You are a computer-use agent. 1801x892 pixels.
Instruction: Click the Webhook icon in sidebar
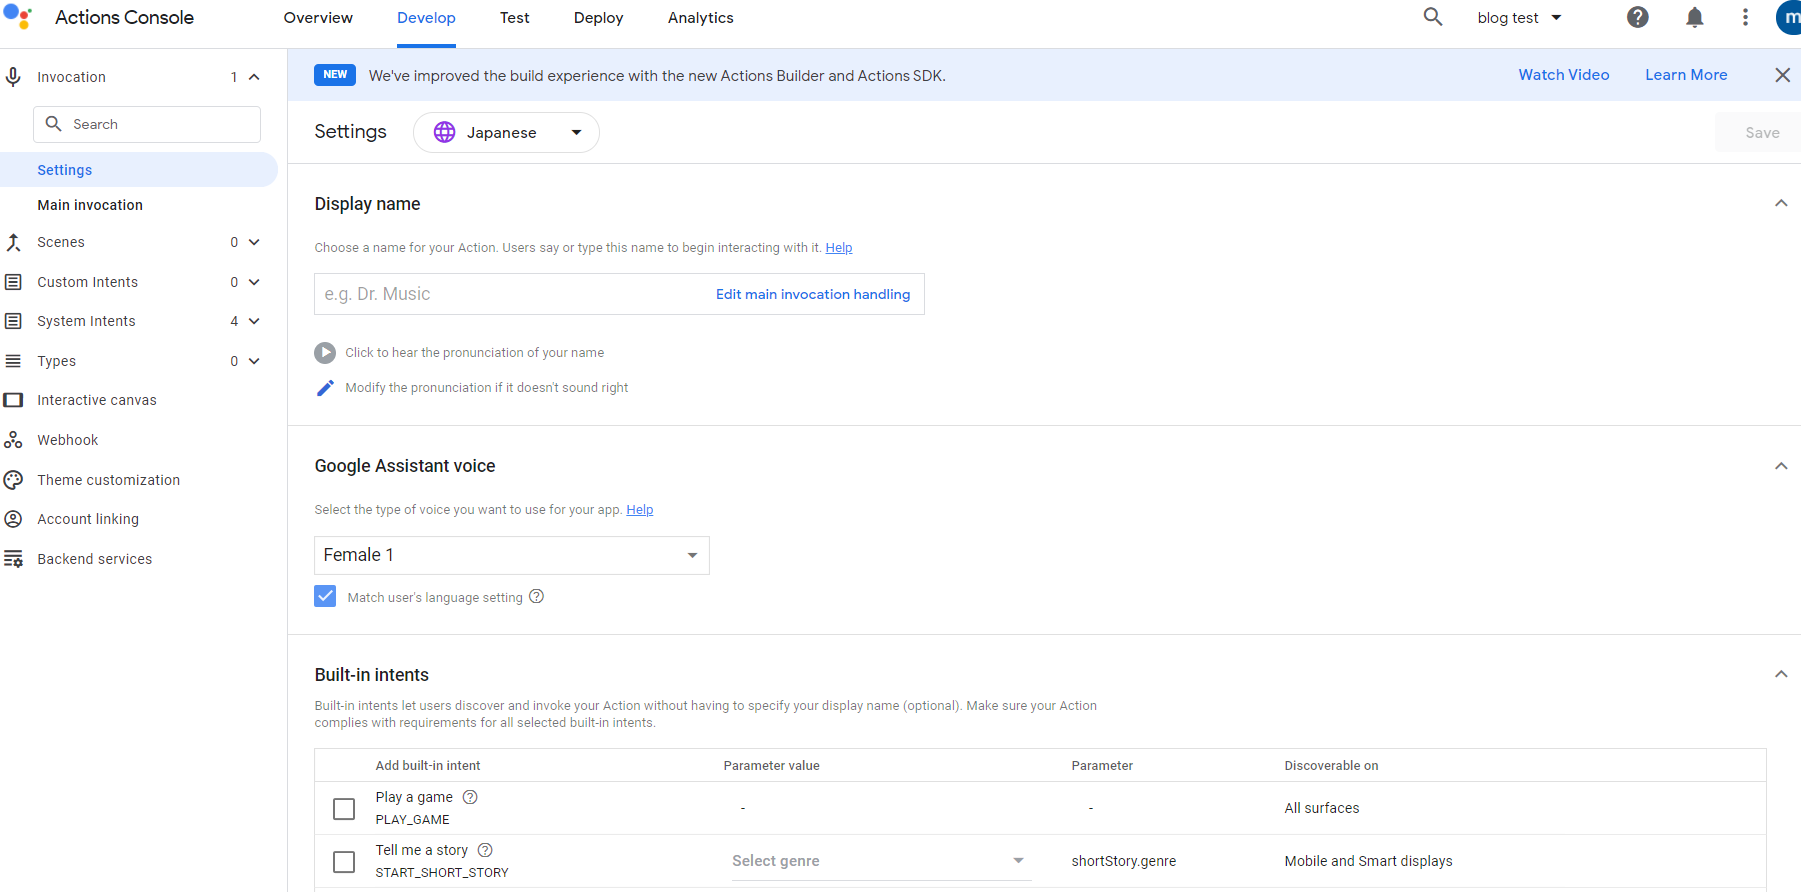point(13,440)
